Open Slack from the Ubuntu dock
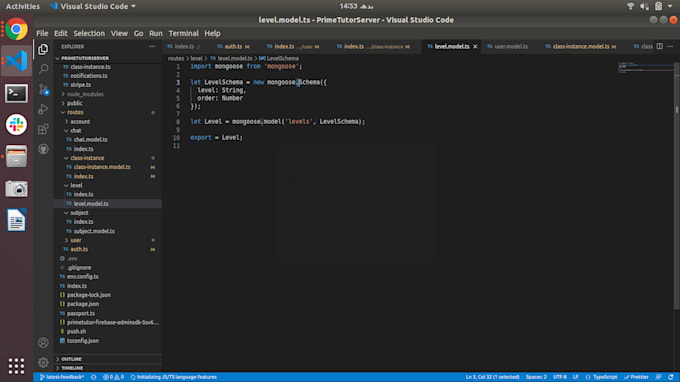This screenshot has height=382, width=680. tap(16, 125)
